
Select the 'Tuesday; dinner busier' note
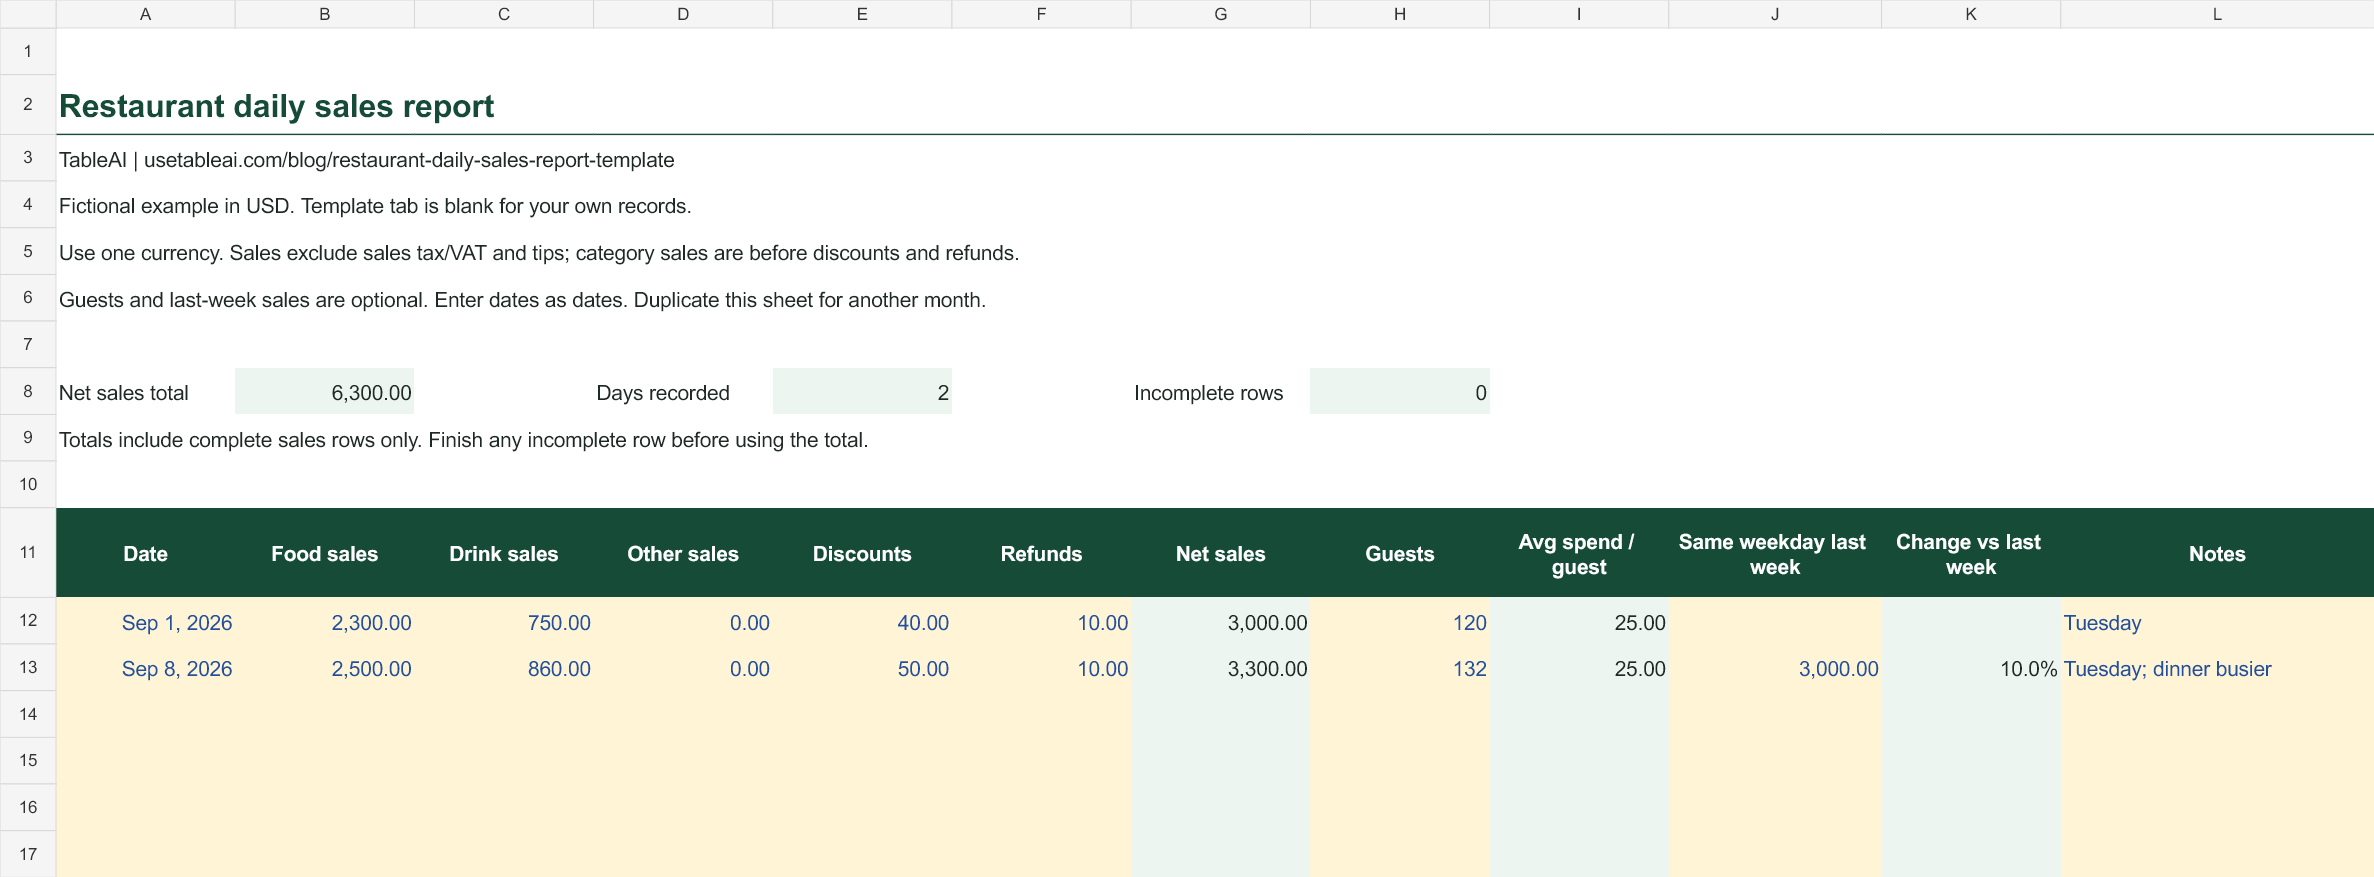coord(2217,669)
